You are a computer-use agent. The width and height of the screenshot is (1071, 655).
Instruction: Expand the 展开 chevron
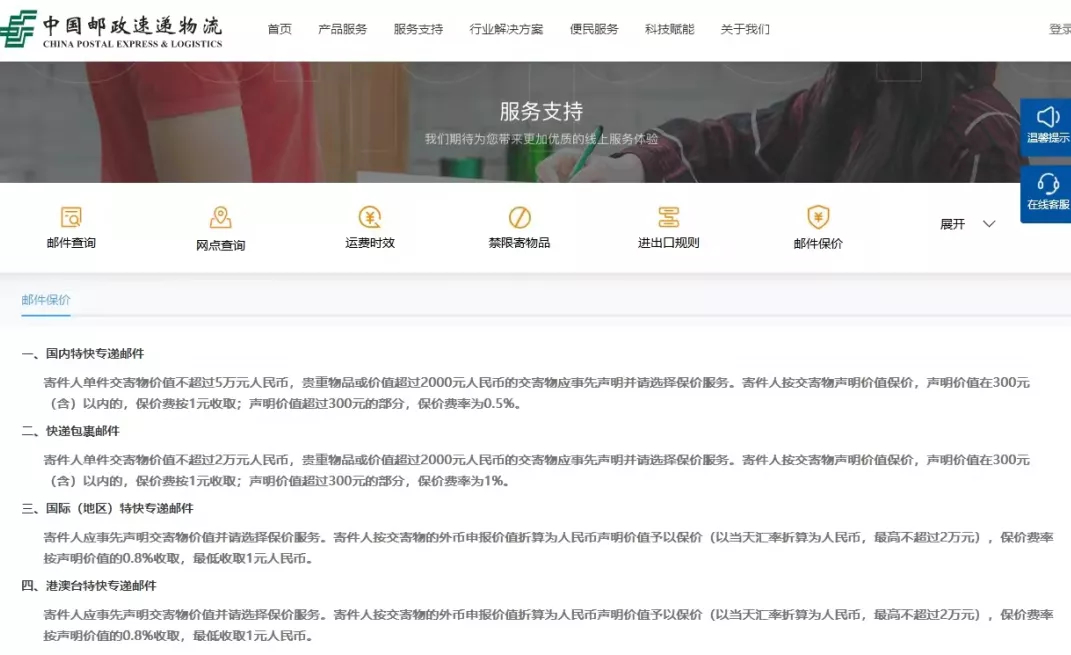(x=988, y=224)
